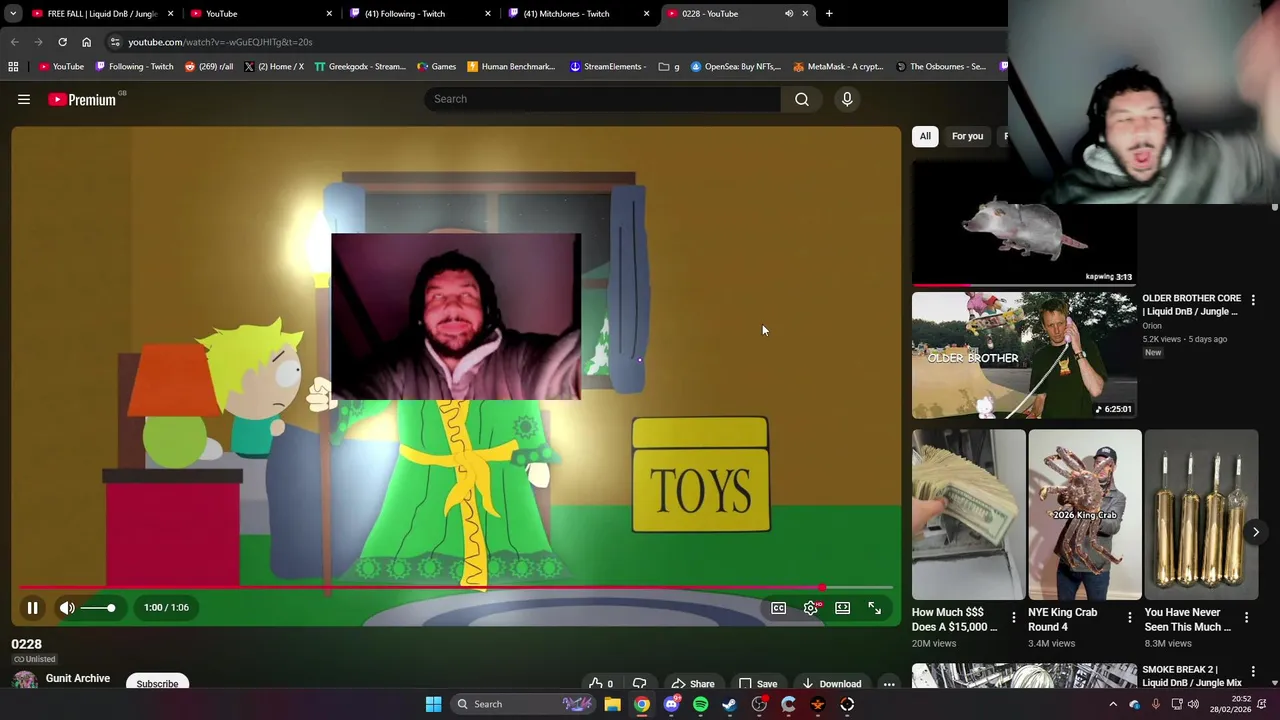
Task: Click the Gunit Archive channel avatar
Action: pos(25,681)
